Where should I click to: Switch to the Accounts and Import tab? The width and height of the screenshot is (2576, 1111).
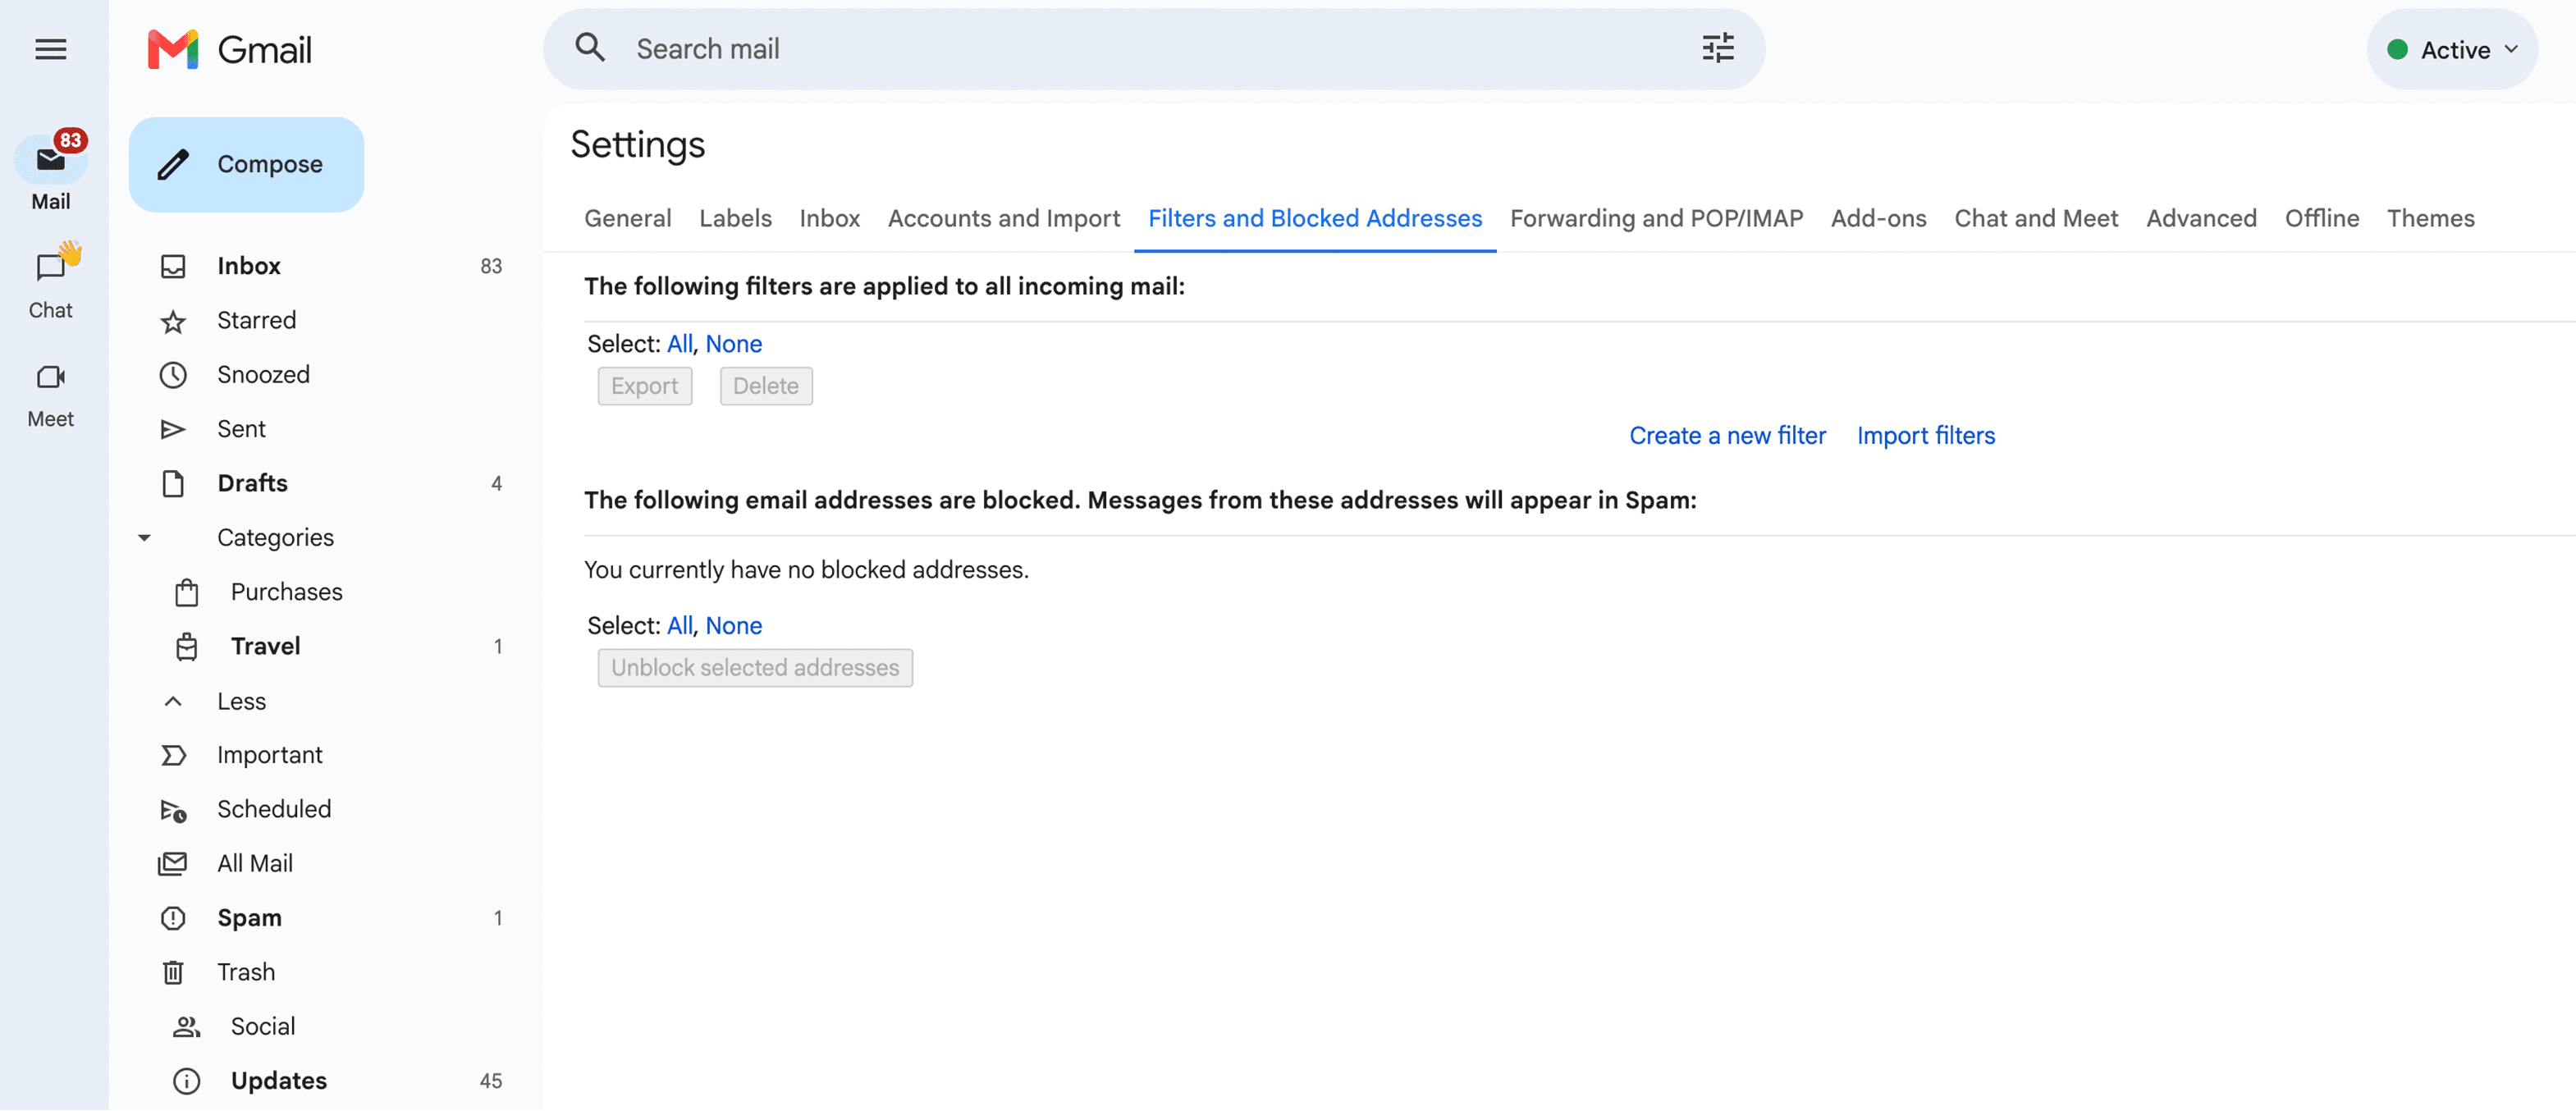(x=1004, y=218)
